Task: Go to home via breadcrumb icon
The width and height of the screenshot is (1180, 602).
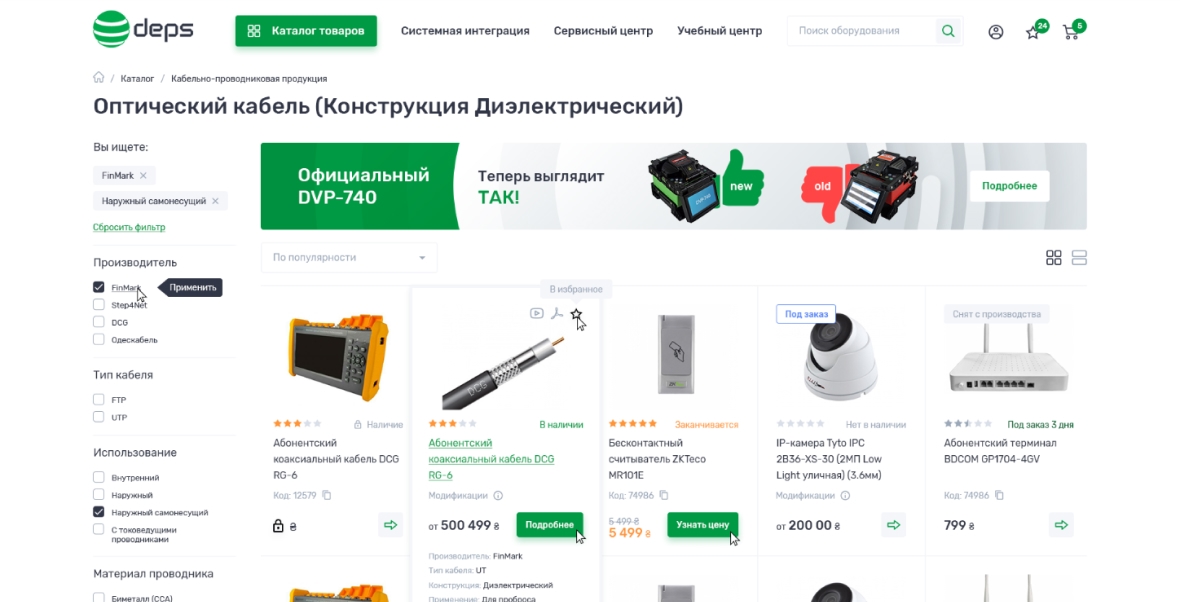Action: pos(99,78)
